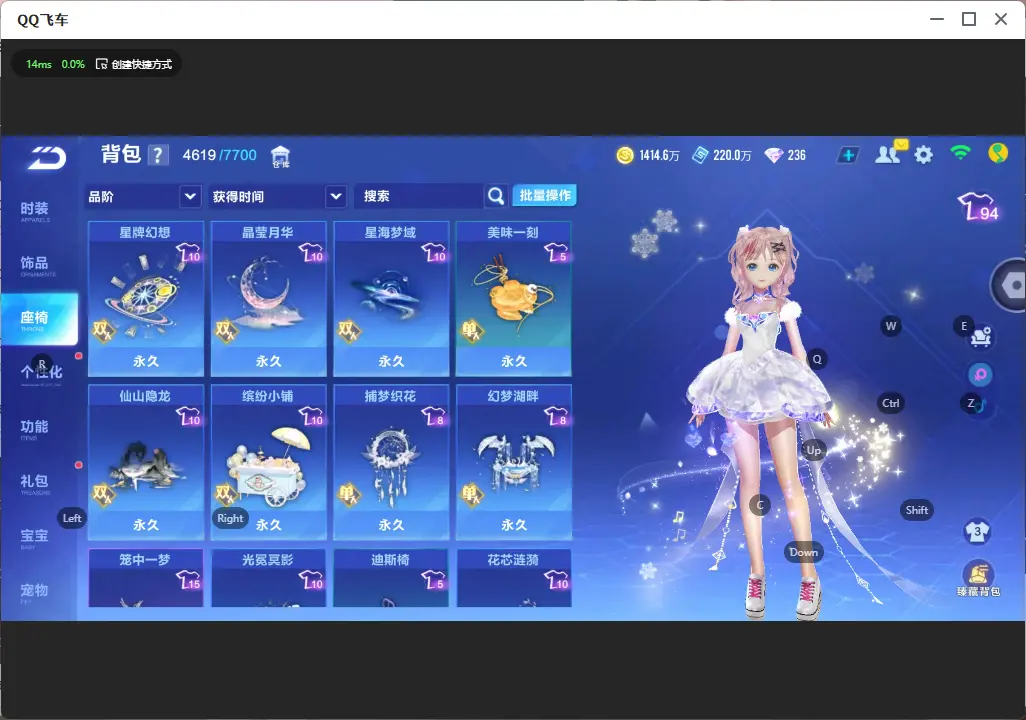Viewport: 1026px width, 720px height.
Task: Open the 品阶 filter dropdown
Action: [143, 196]
